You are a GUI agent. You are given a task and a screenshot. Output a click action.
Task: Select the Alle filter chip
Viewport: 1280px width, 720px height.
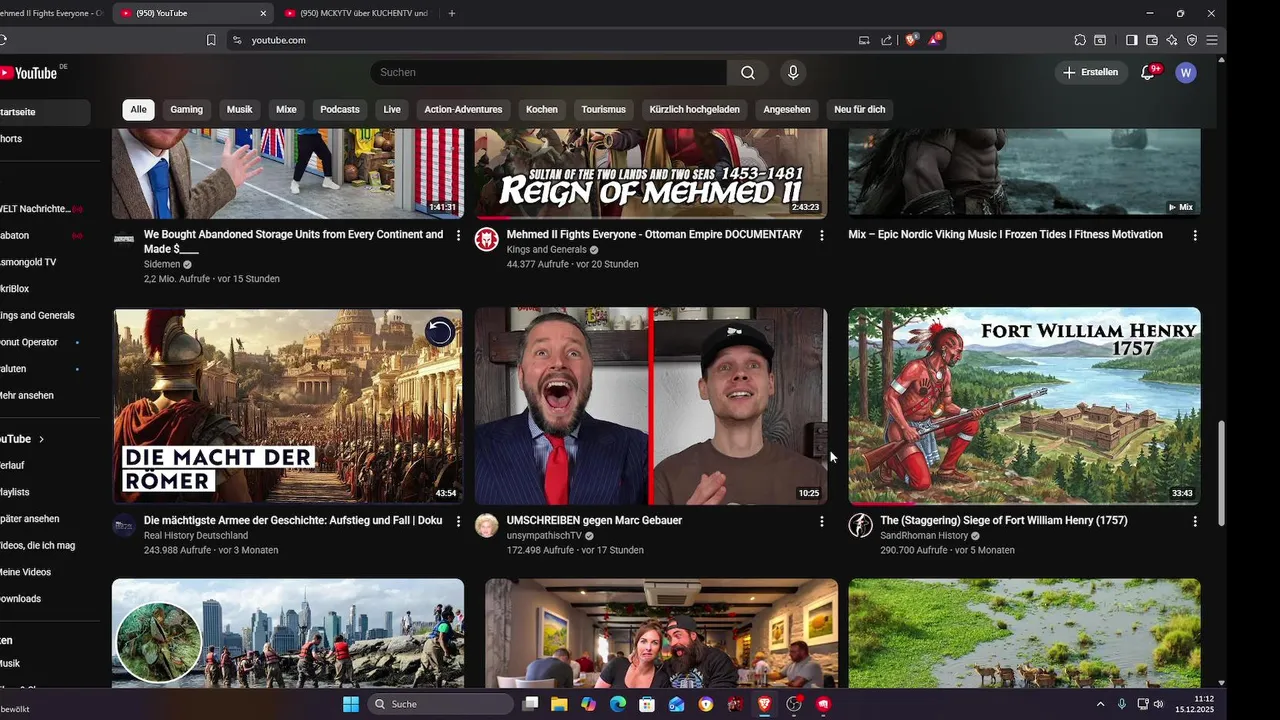[x=139, y=110]
